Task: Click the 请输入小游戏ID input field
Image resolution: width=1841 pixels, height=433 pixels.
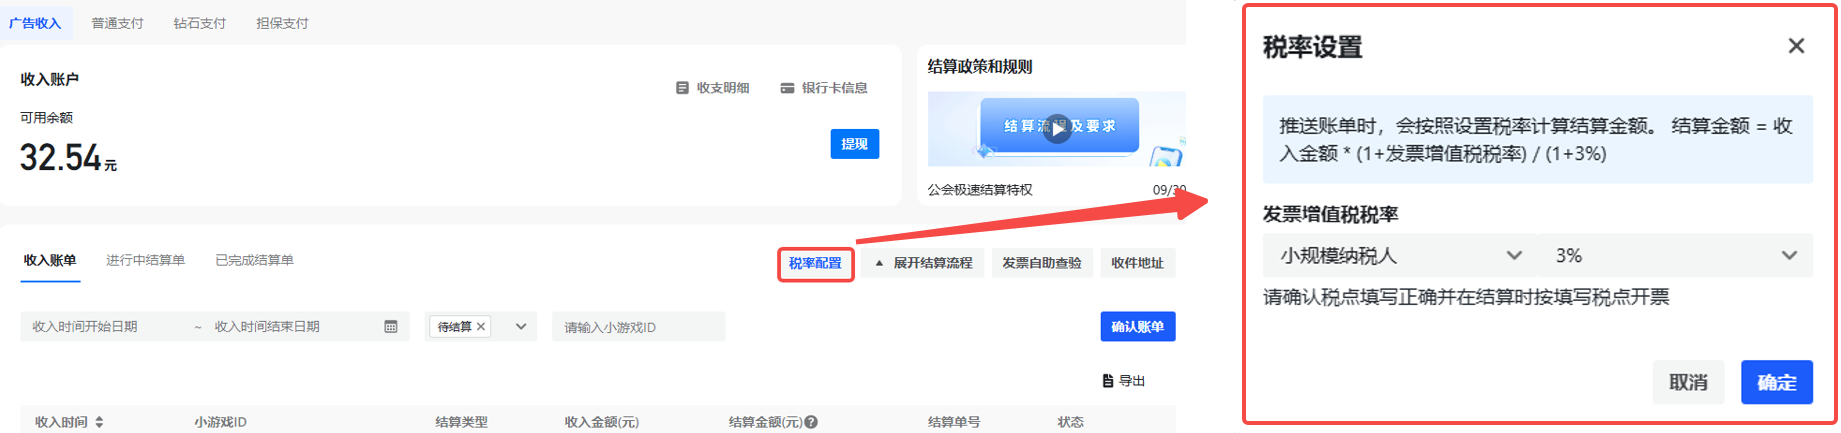Action: [x=638, y=327]
